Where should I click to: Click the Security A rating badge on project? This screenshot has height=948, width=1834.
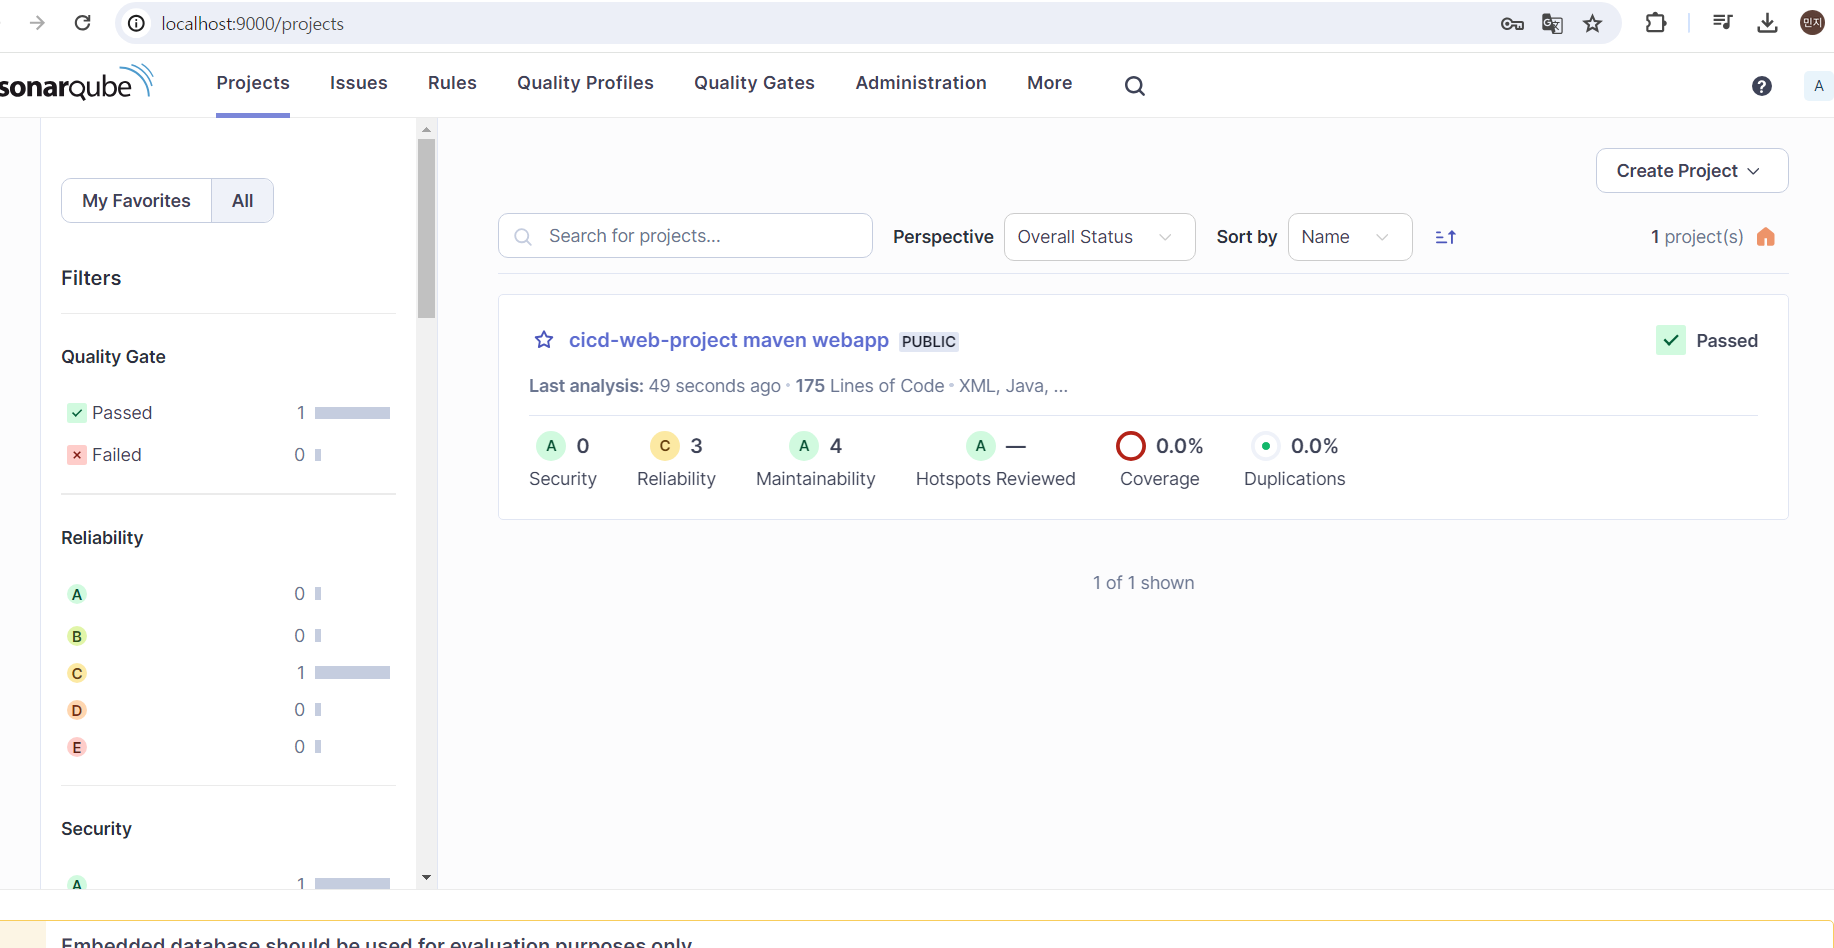pyautogui.click(x=551, y=446)
